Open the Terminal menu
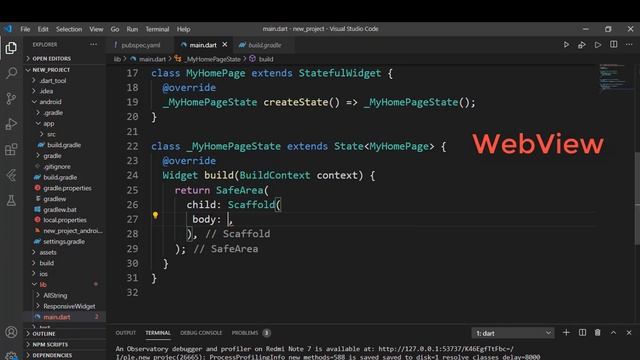The image size is (640, 360). 157,29
